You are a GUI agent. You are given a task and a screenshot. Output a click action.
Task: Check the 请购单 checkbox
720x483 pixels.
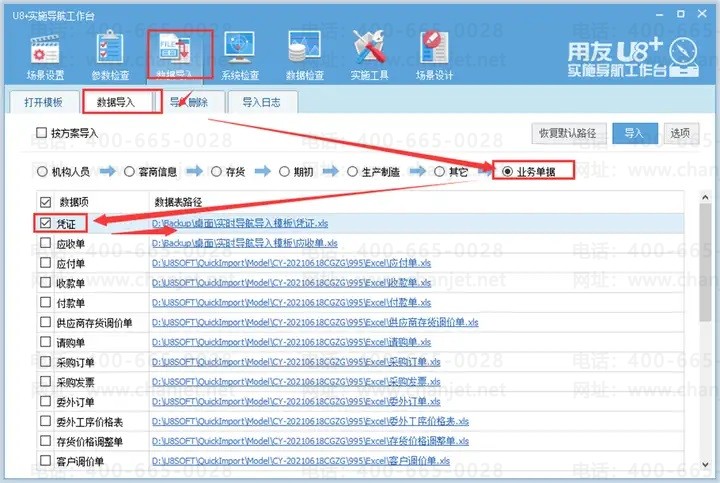click(x=45, y=342)
